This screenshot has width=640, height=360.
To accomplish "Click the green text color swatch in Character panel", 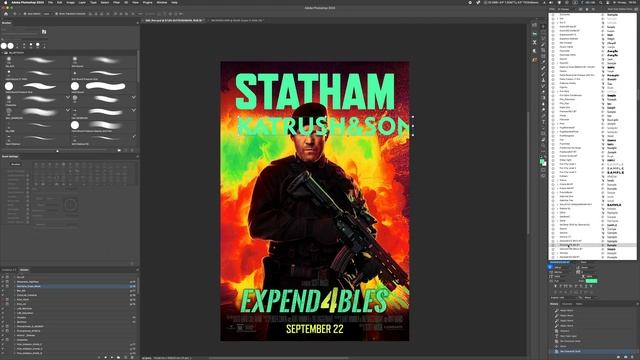I will [x=591, y=281].
